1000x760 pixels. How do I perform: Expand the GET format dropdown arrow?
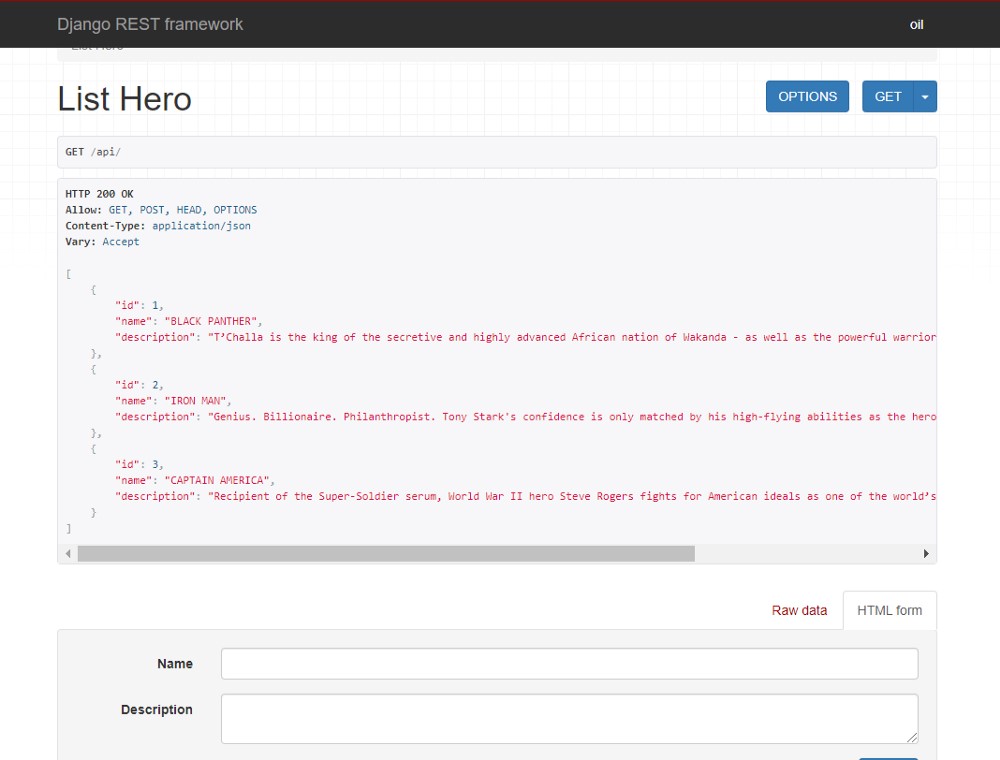tap(925, 96)
